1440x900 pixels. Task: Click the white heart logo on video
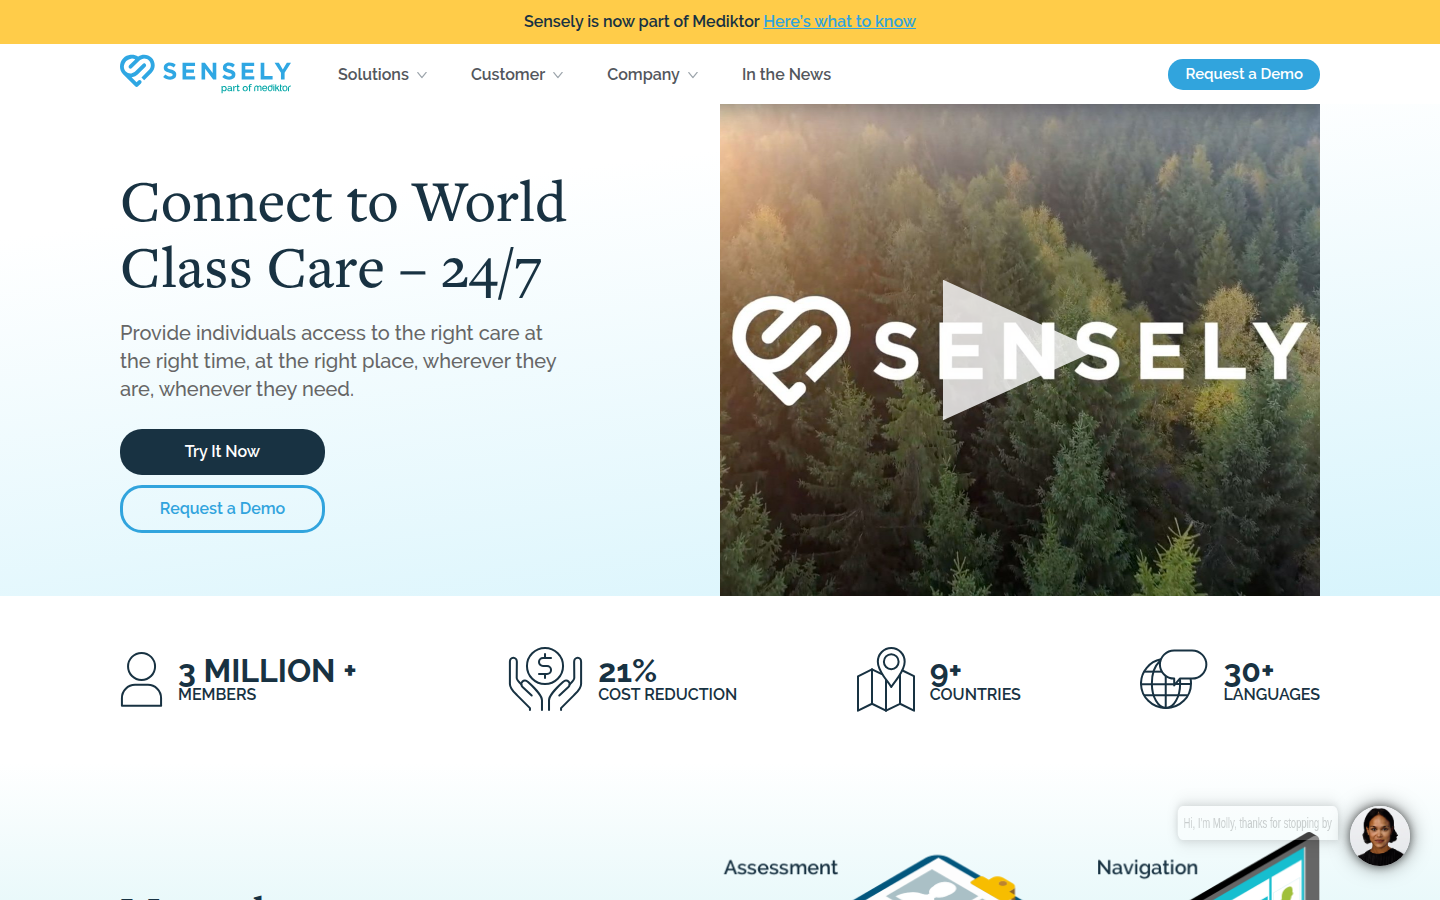click(x=792, y=350)
